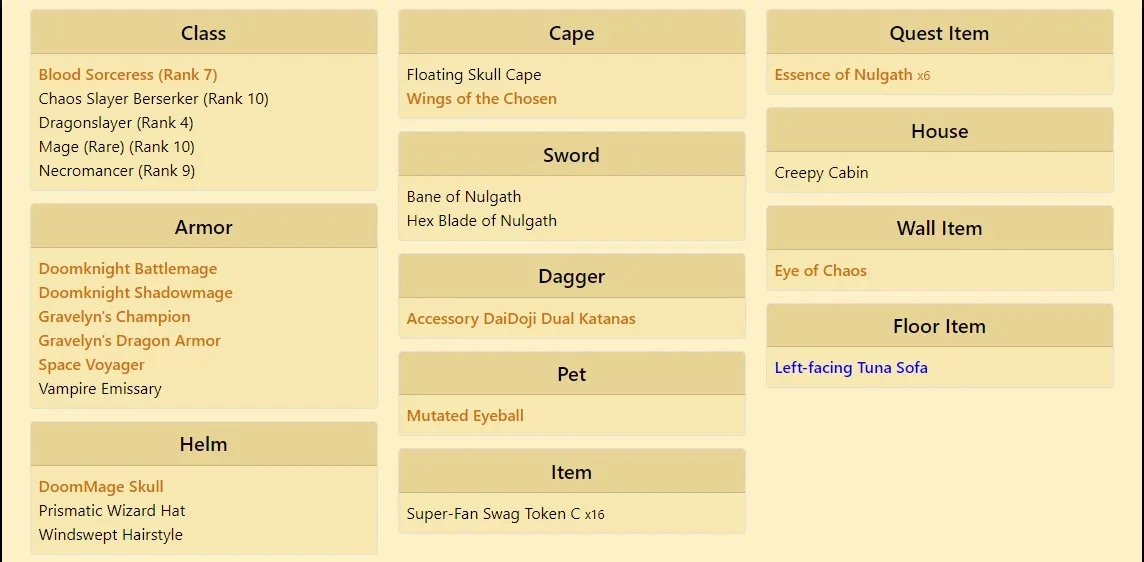Open the Mutated Eyeball pet link
This screenshot has height=562, width=1144.
[465, 416]
